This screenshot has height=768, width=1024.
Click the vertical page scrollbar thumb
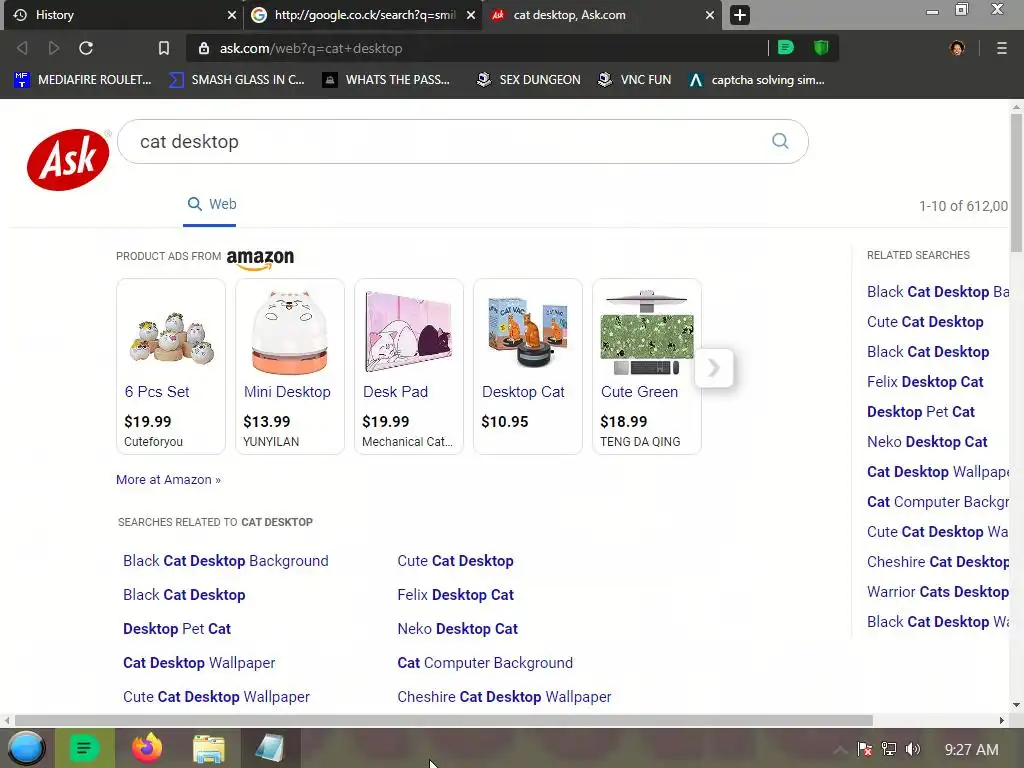[x=1016, y=183]
